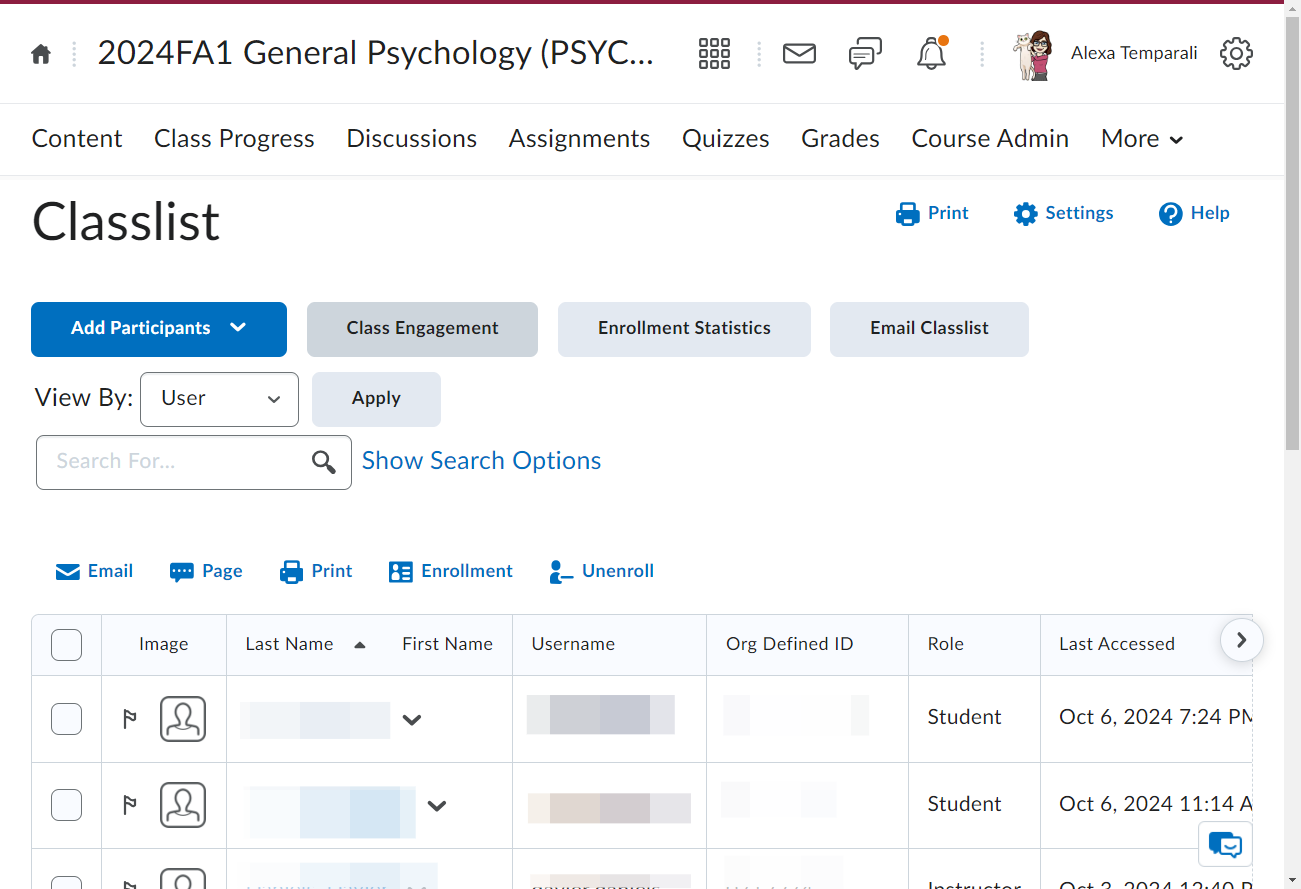Open the message alerts envelope icon

[799, 53]
